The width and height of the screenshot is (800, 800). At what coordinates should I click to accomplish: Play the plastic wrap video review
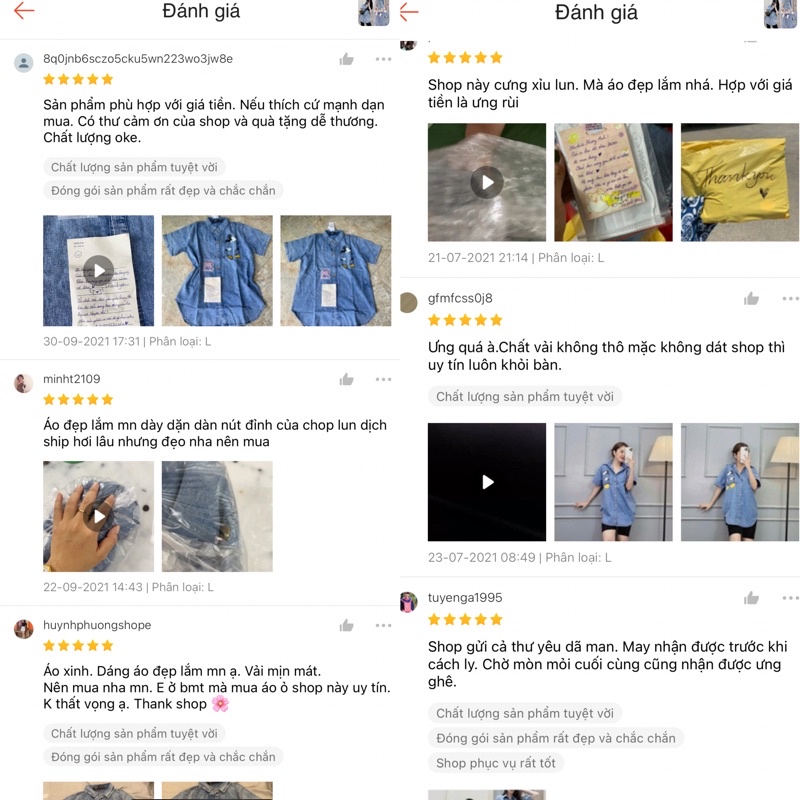pyautogui.click(x=487, y=182)
